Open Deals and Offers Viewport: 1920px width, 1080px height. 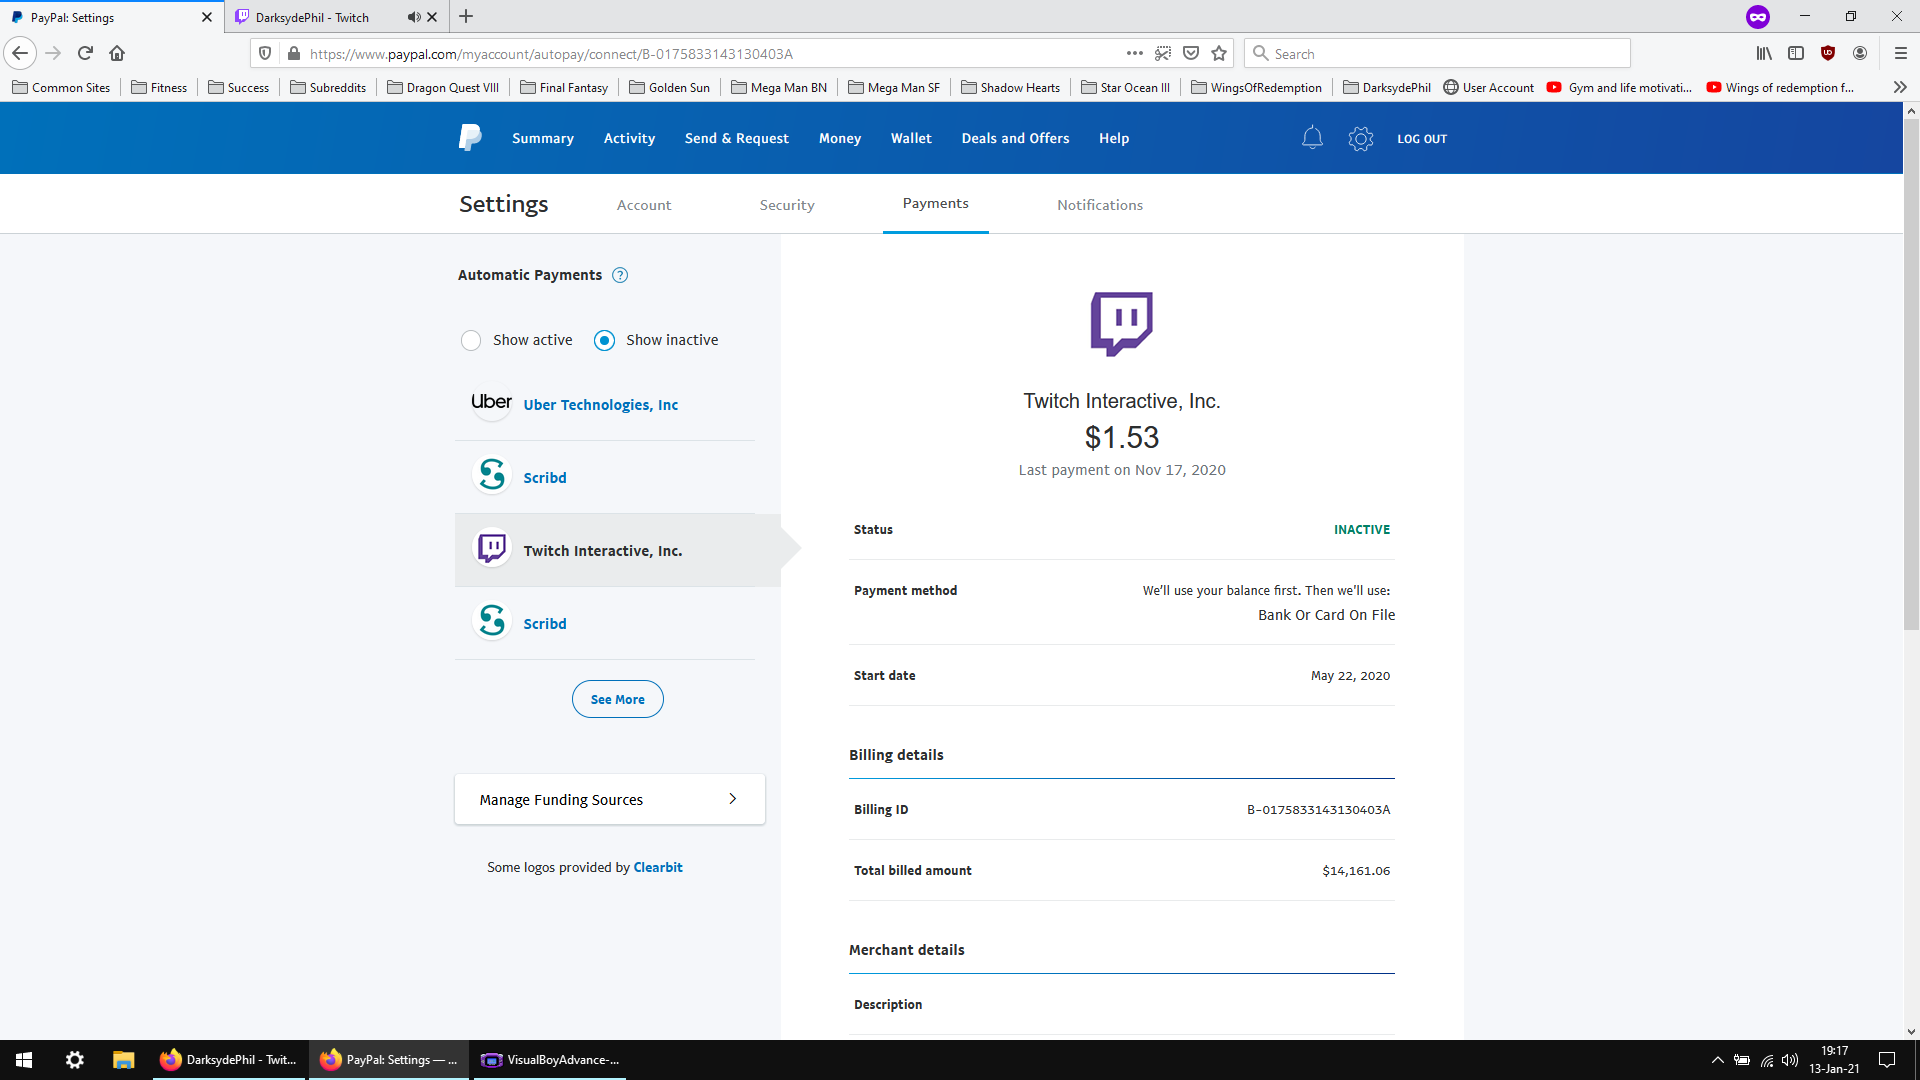point(1015,138)
